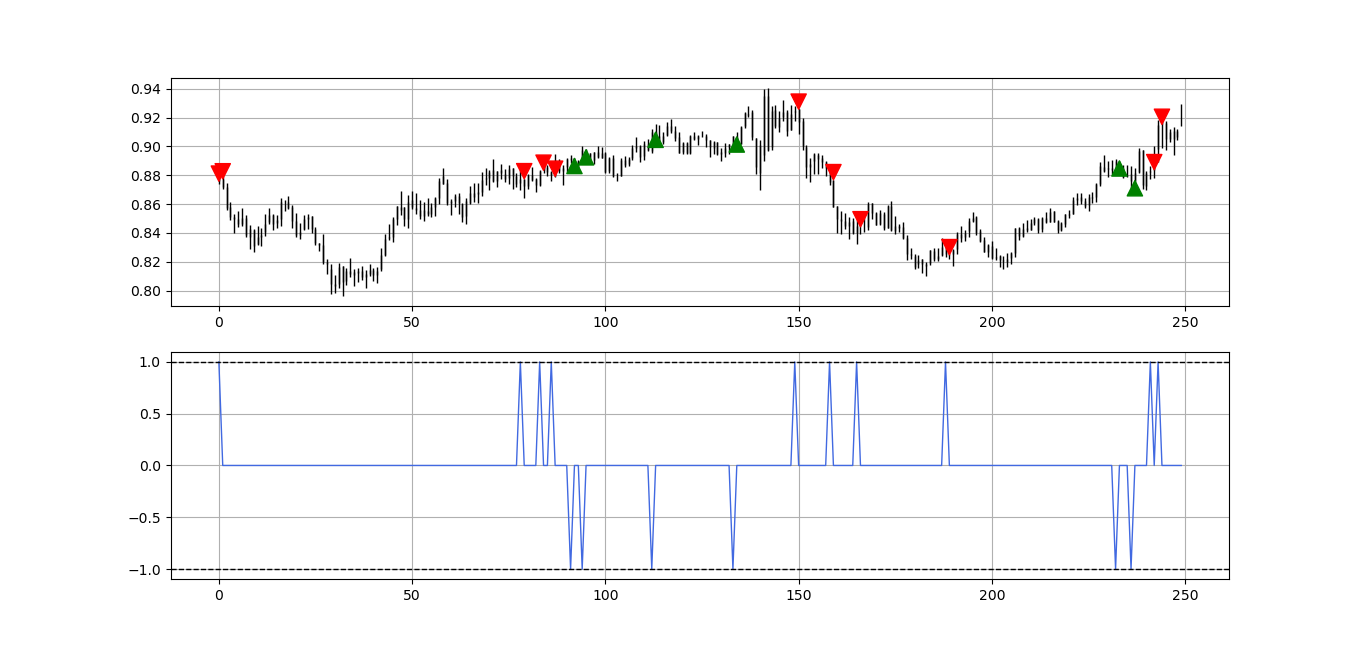The image size is (1366, 651).
Task: Select the 200 x-axis label under price chart
Action: pos(992,322)
